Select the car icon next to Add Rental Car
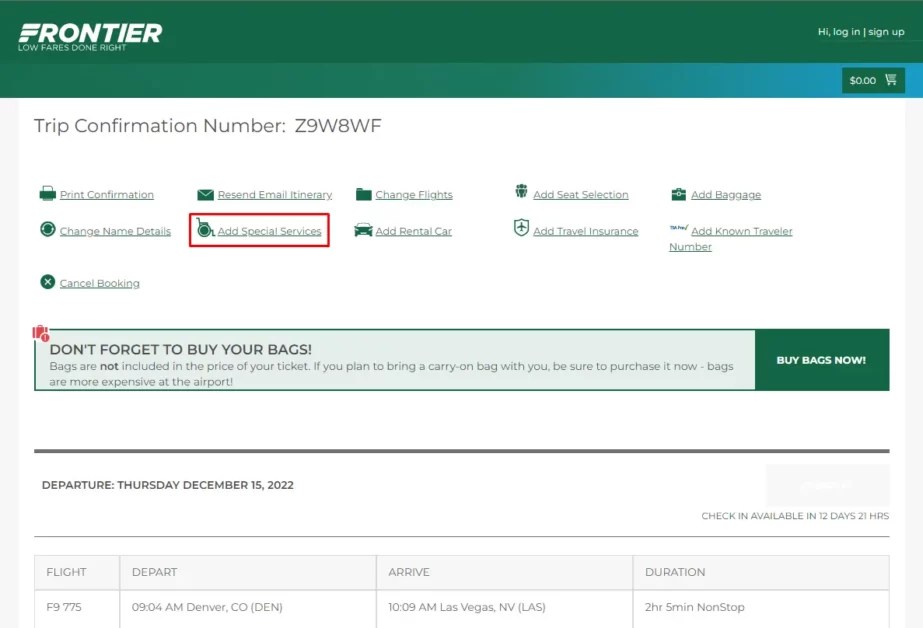The height and width of the screenshot is (628, 923). coord(362,230)
